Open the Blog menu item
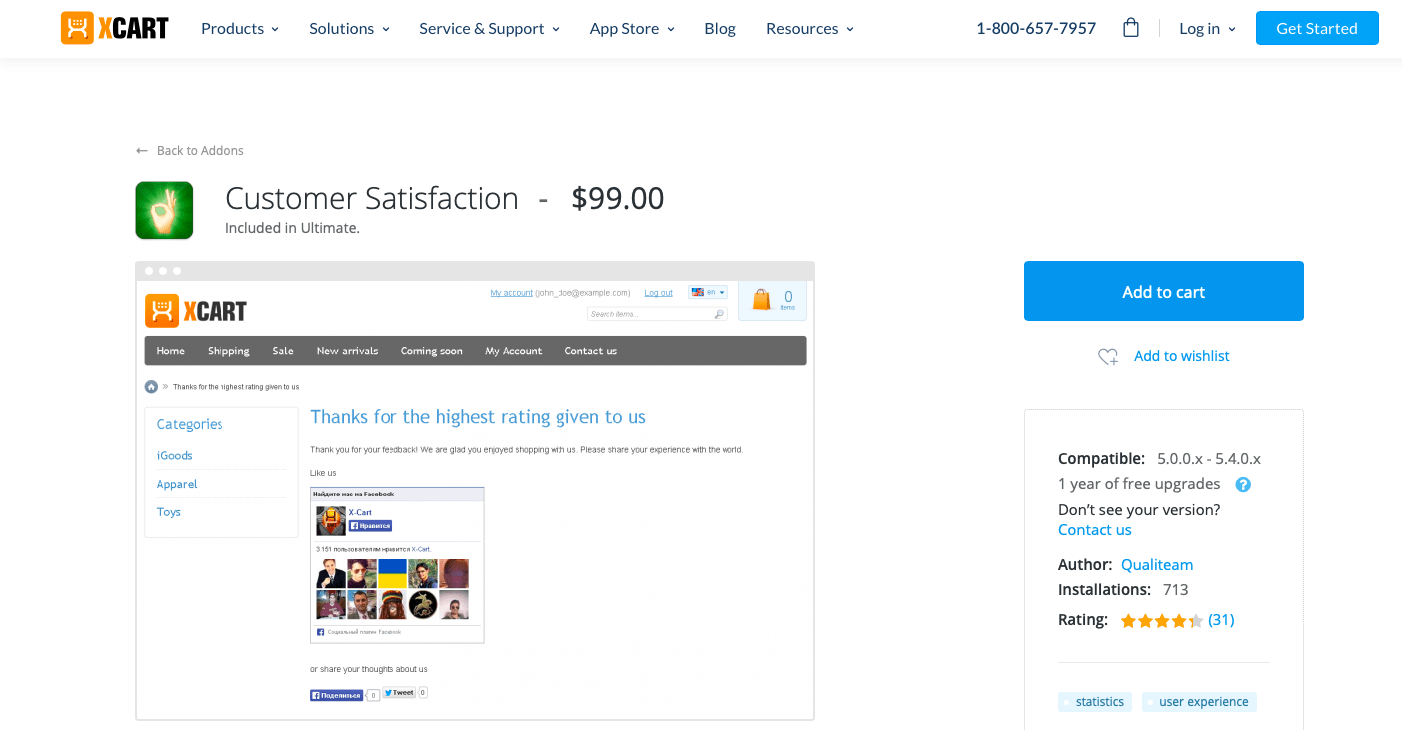The width and height of the screenshot is (1402, 730). (x=719, y=28)
